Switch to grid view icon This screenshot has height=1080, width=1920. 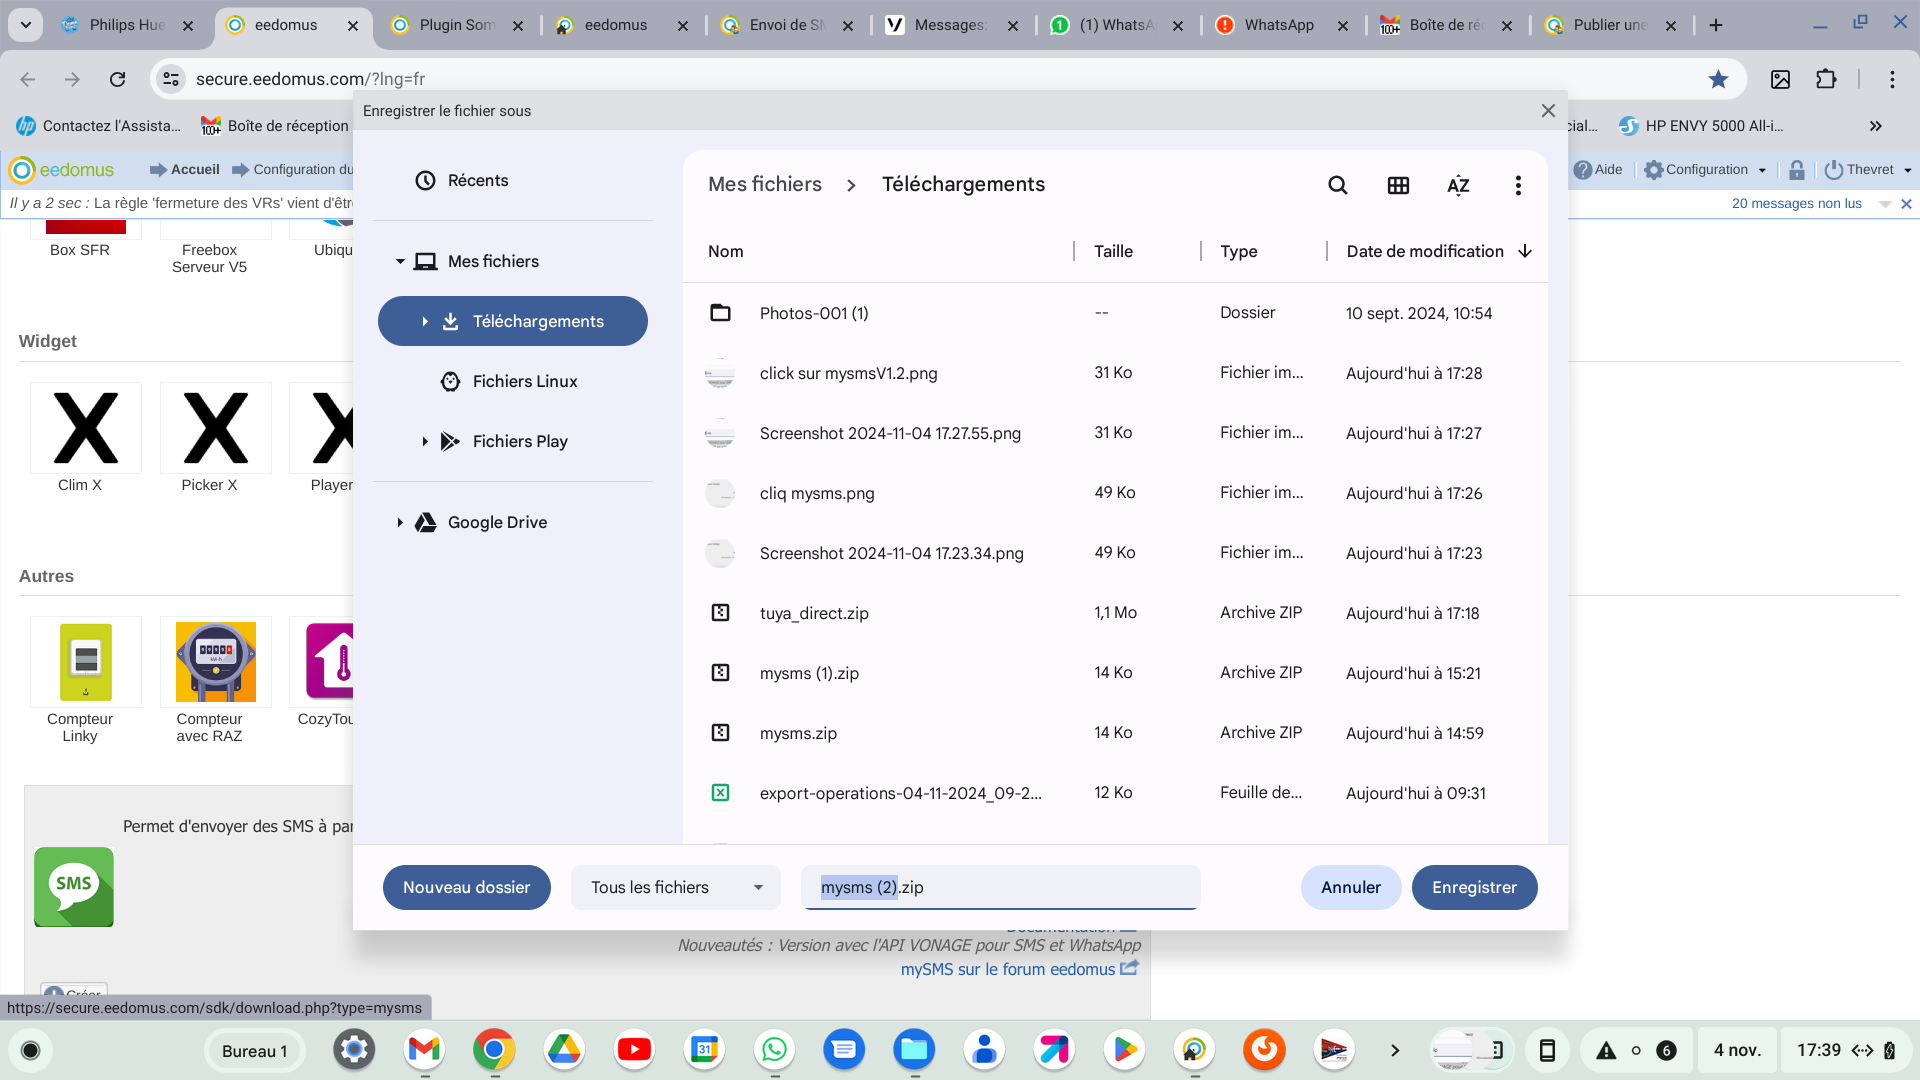point(1398,185)
